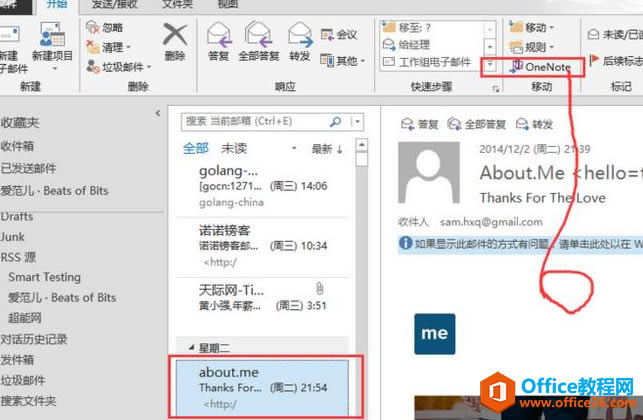Forward (转发) the email from the ribbon
The image size is (643, 420).
tap(300, 35)
